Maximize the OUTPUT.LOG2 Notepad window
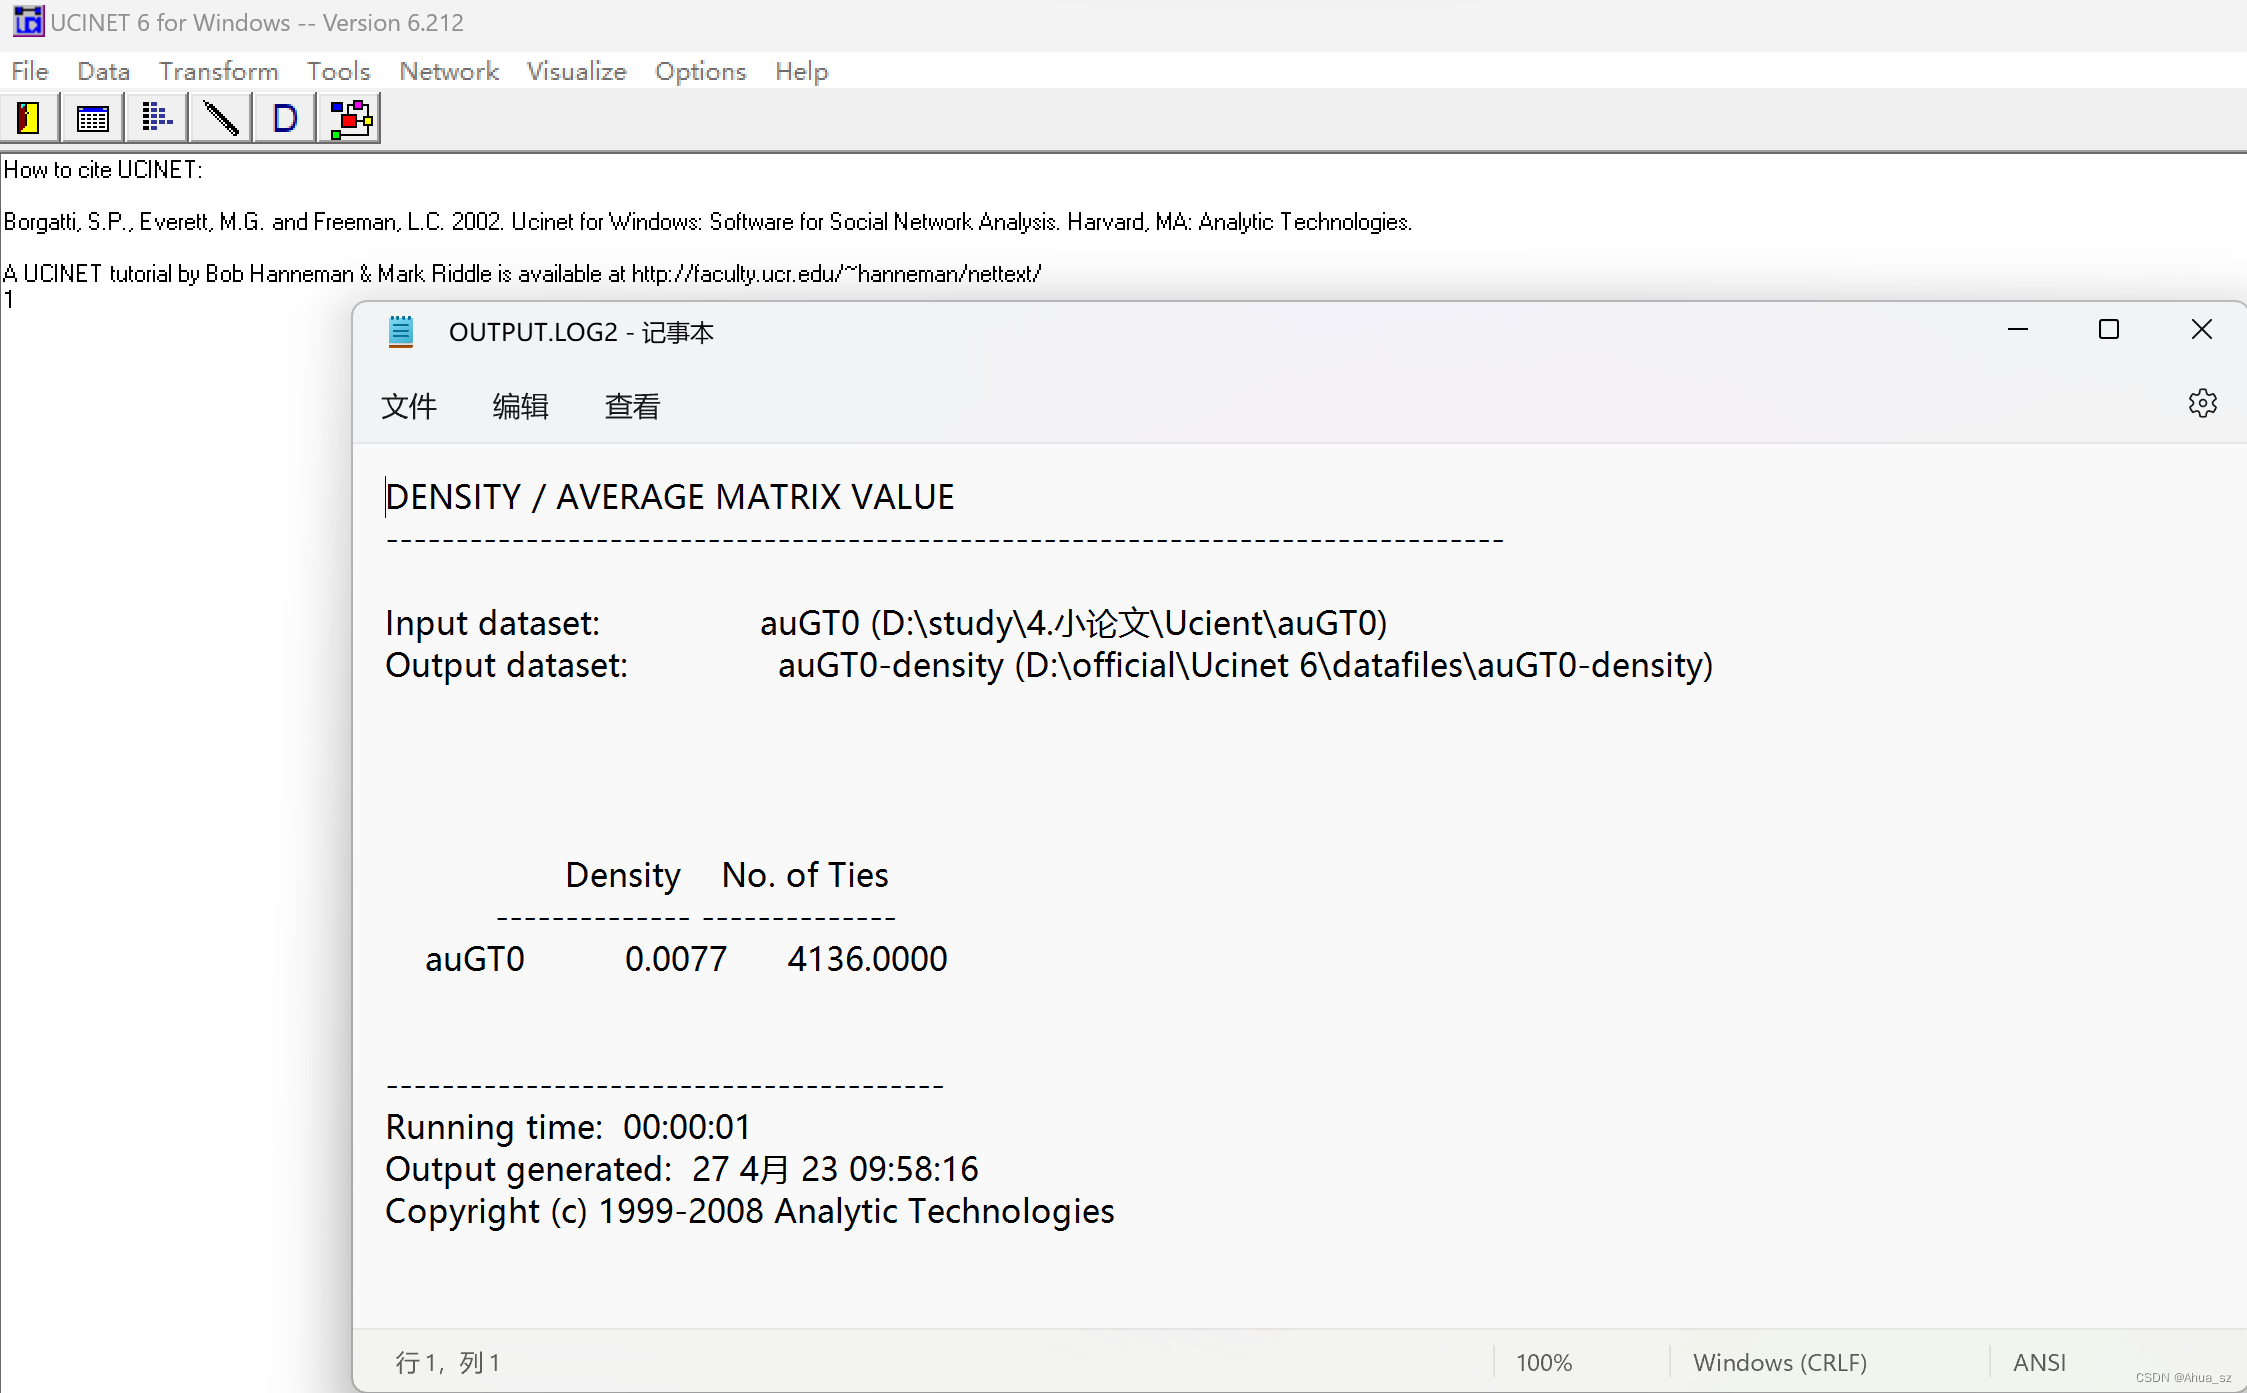The width and height of the screenshot is (2247, 1393). [2108, 330]
